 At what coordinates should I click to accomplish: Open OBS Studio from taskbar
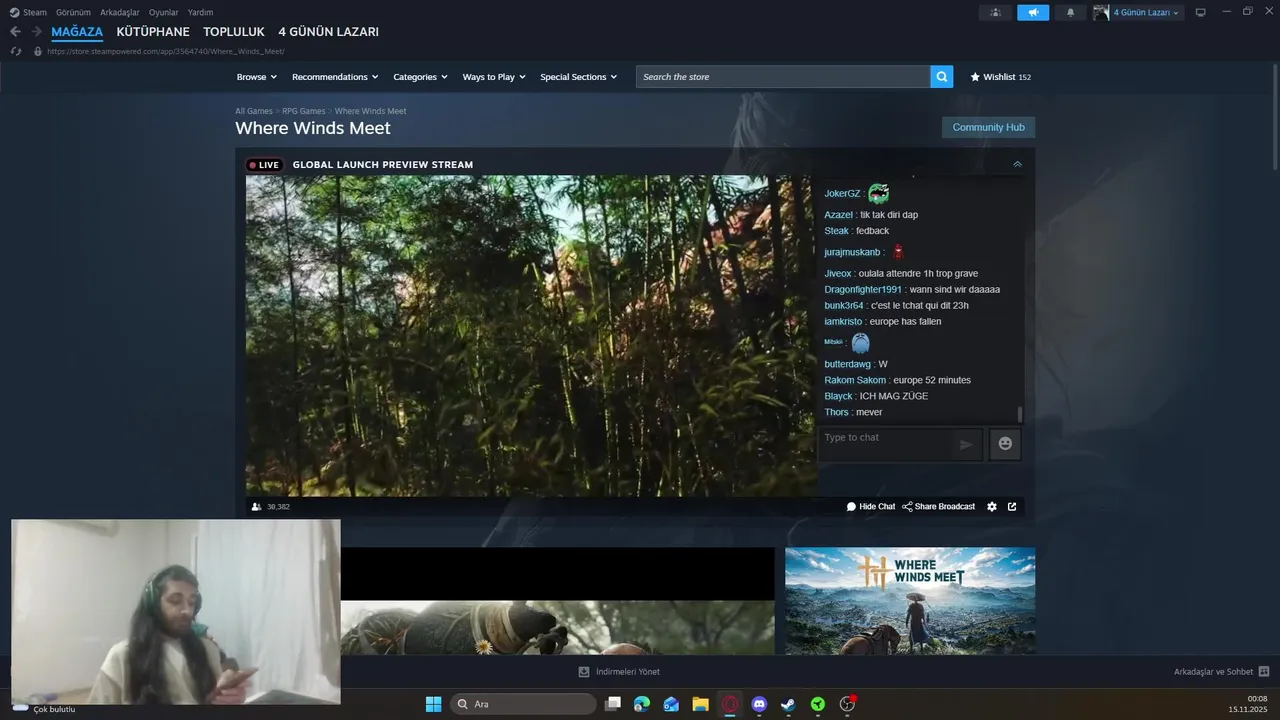click(x=847, y=704)
